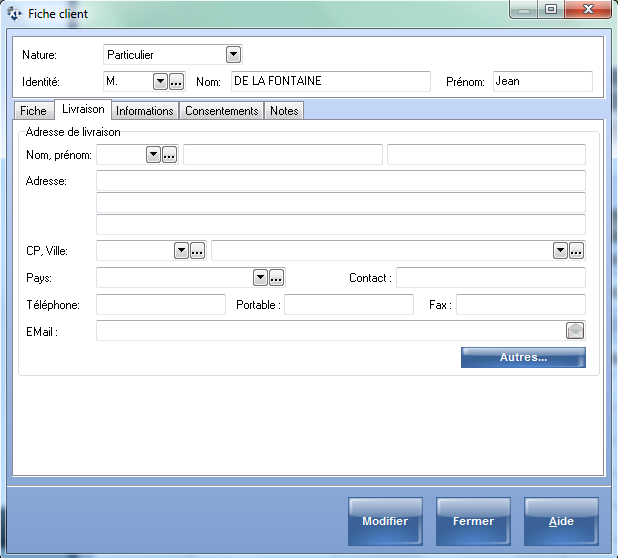Viewport: 618px width, 558px height.
Task: Expand the Nature dropdown
Action: [x=233, y=55]
